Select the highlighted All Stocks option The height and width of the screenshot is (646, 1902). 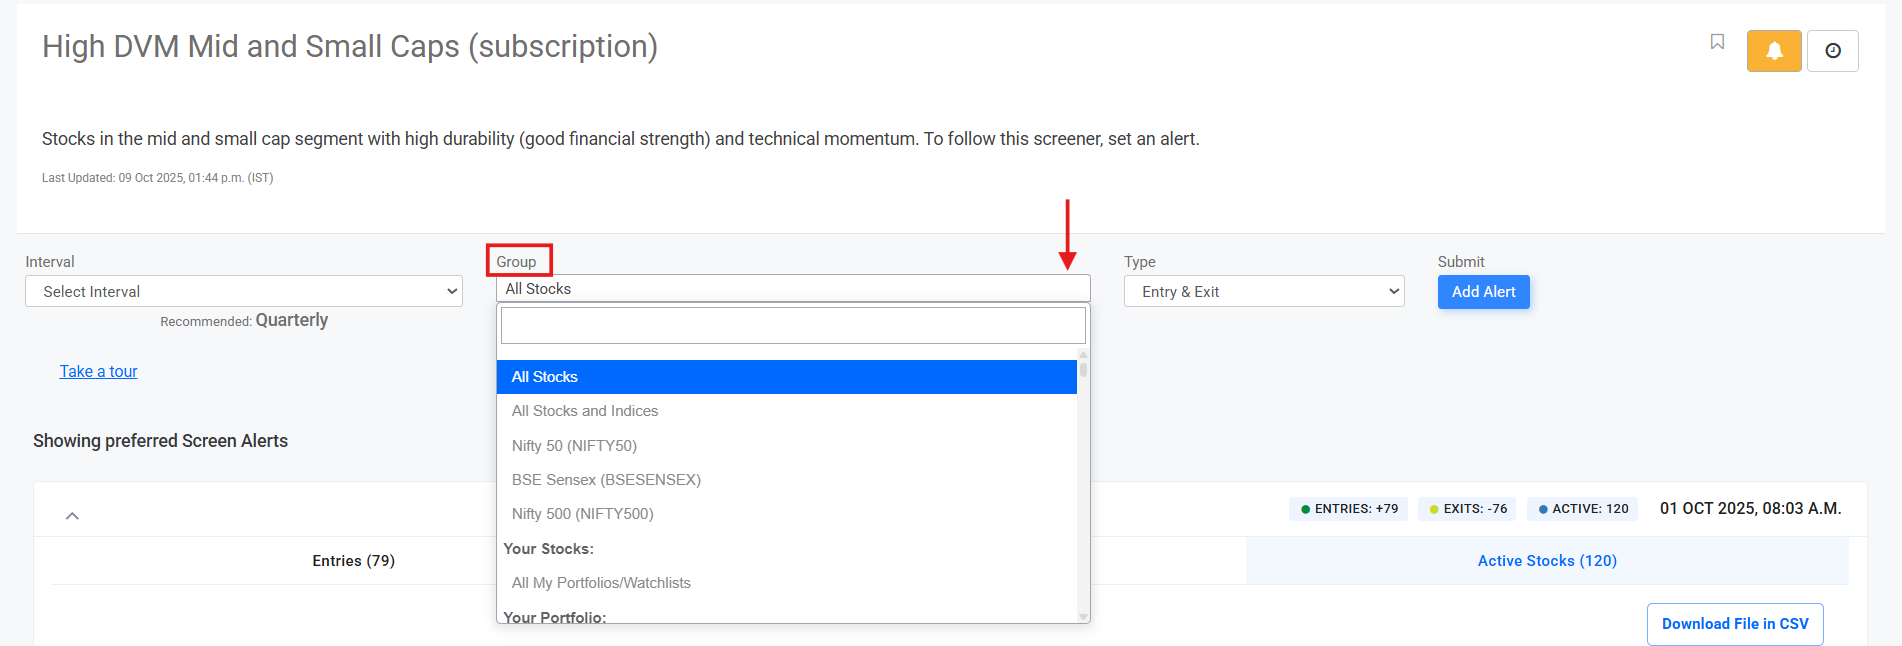[545, 377]
